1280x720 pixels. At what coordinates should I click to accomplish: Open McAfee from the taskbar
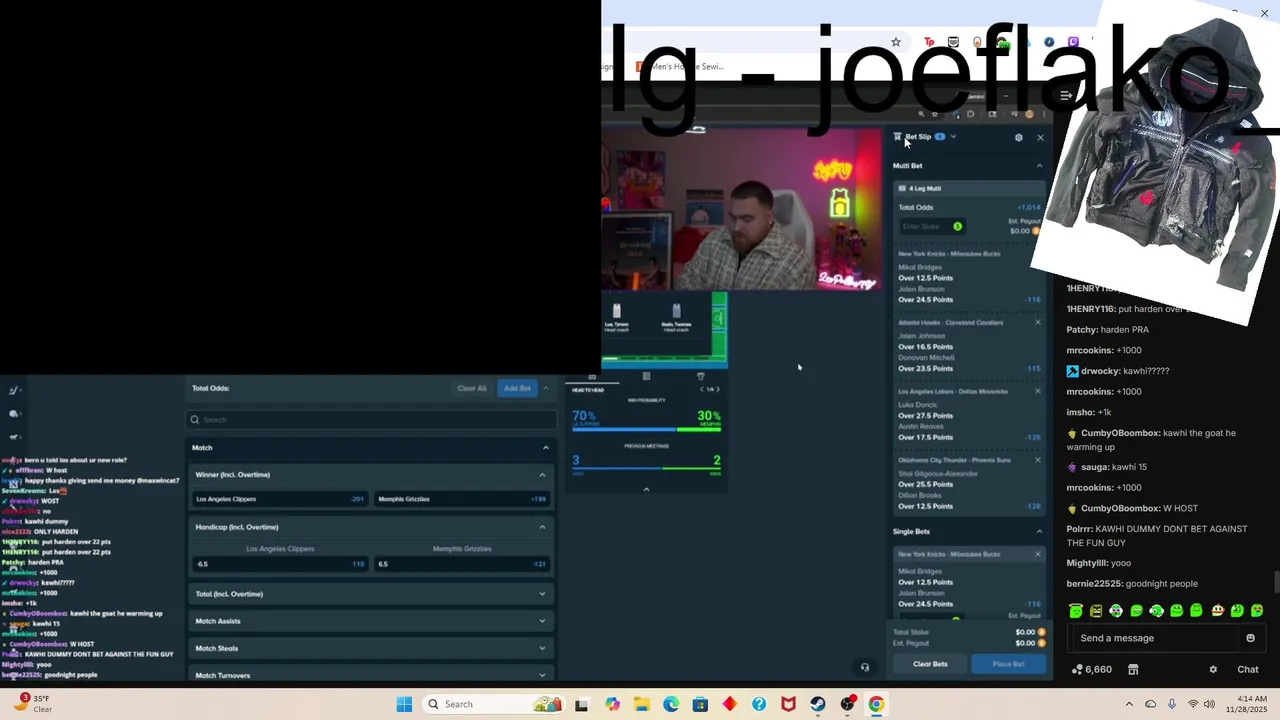point(788,704)
